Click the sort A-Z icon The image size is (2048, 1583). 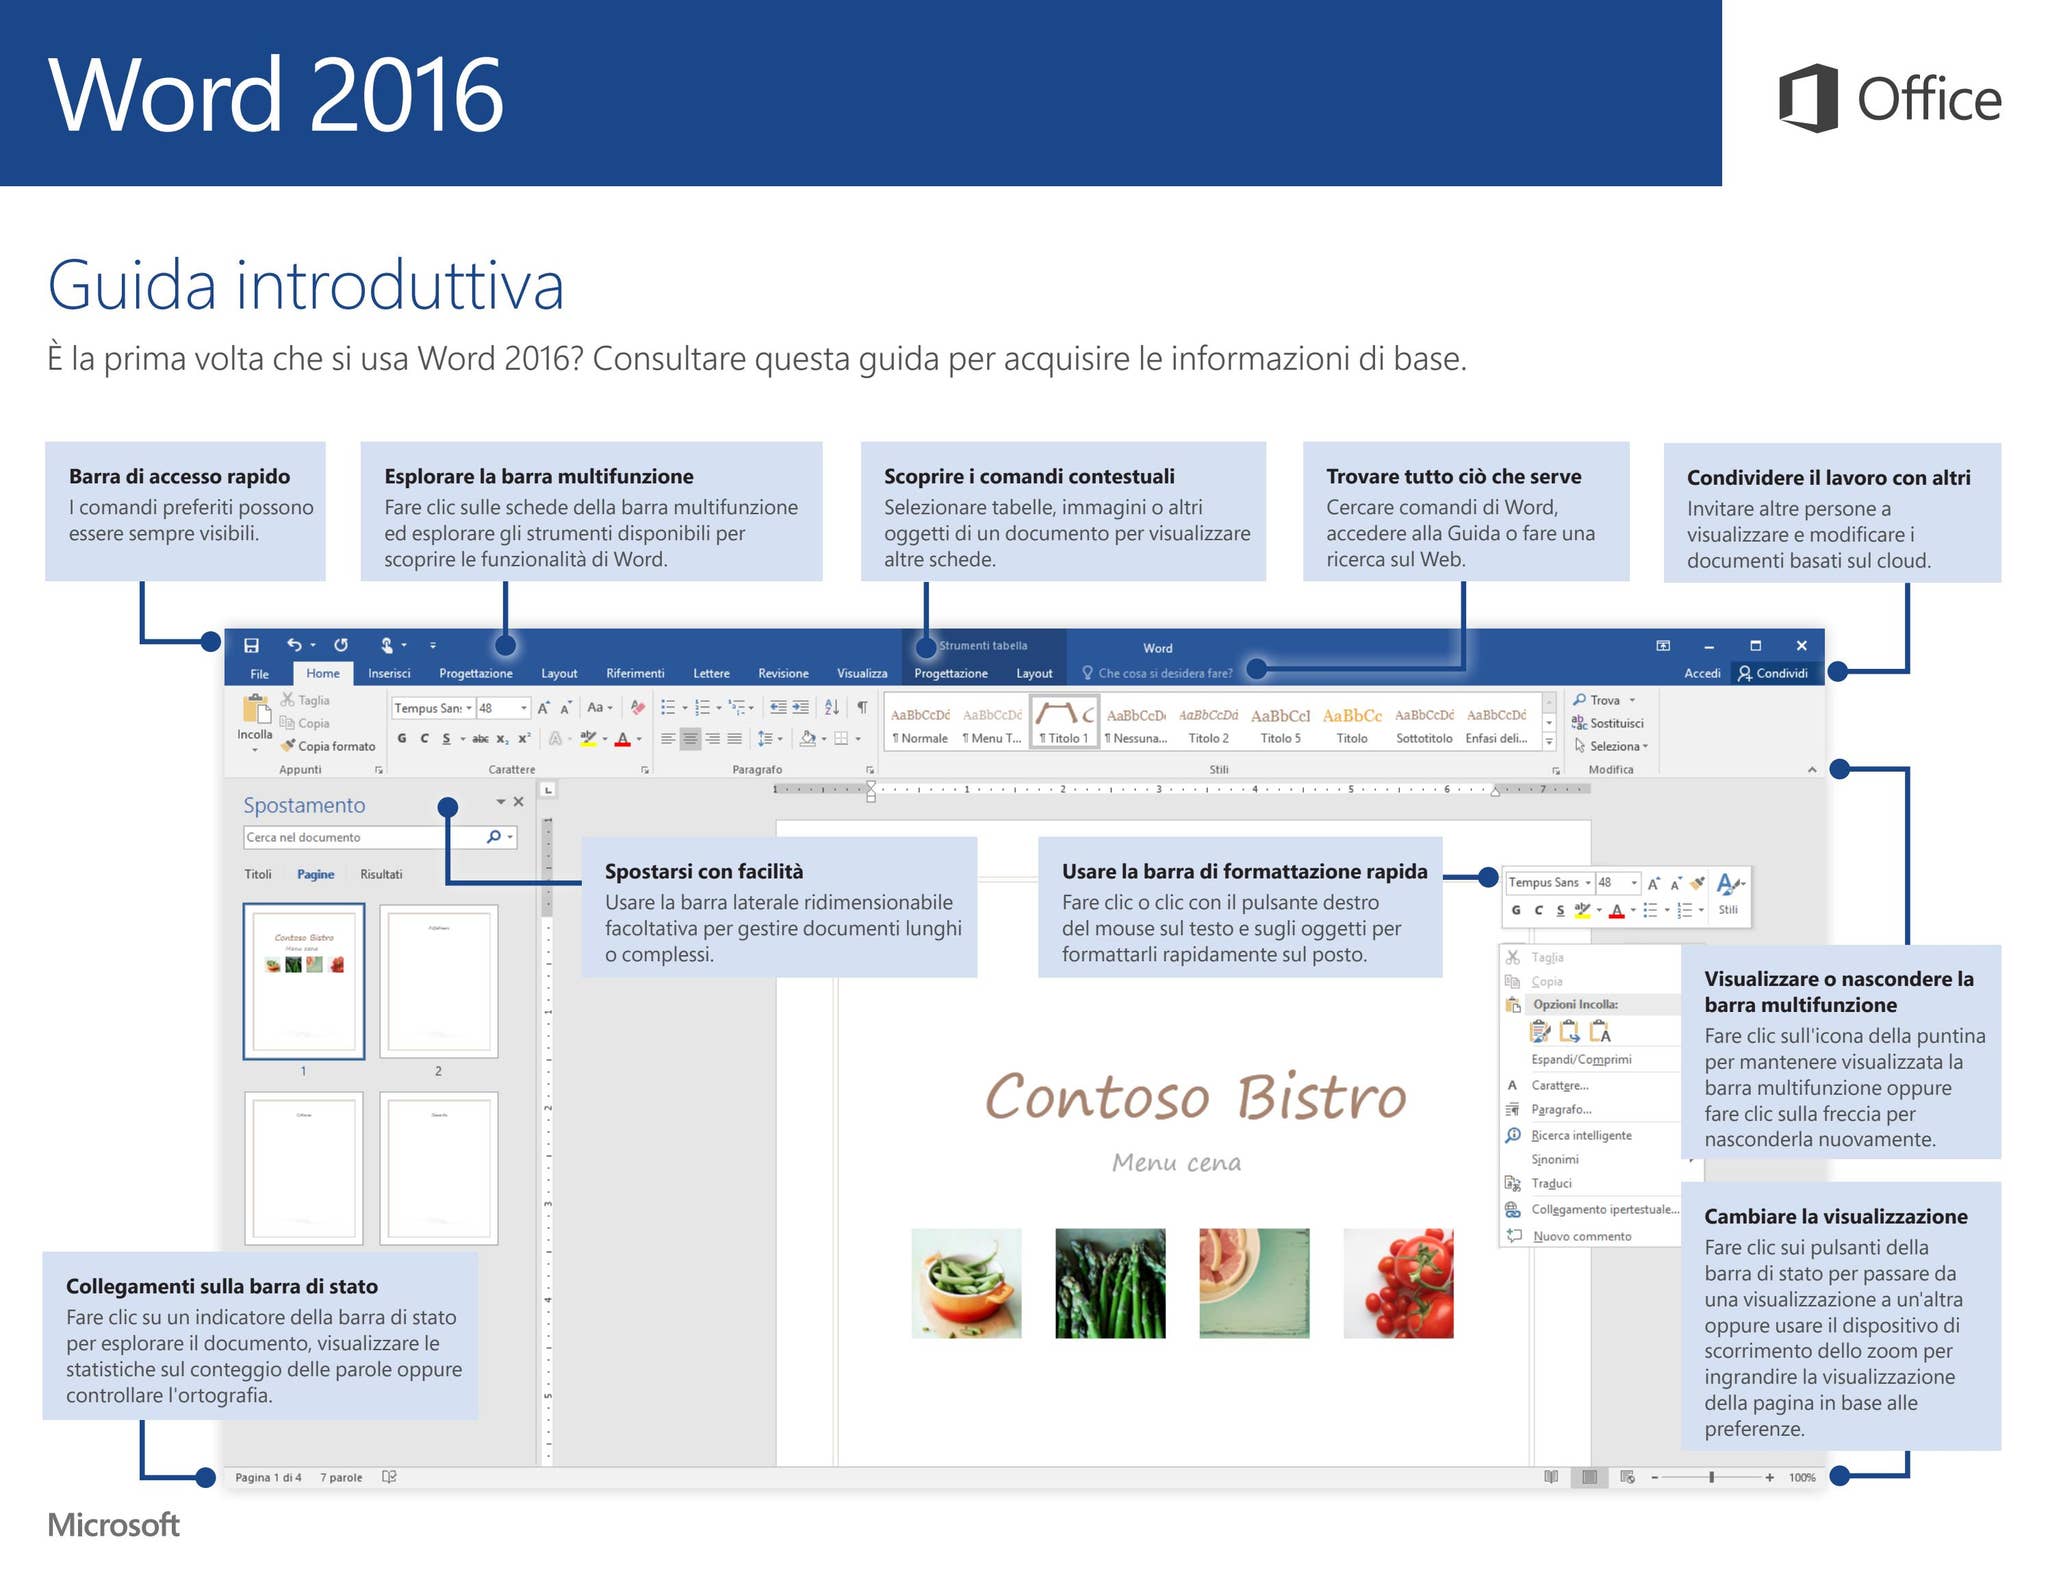coord(832,707)
